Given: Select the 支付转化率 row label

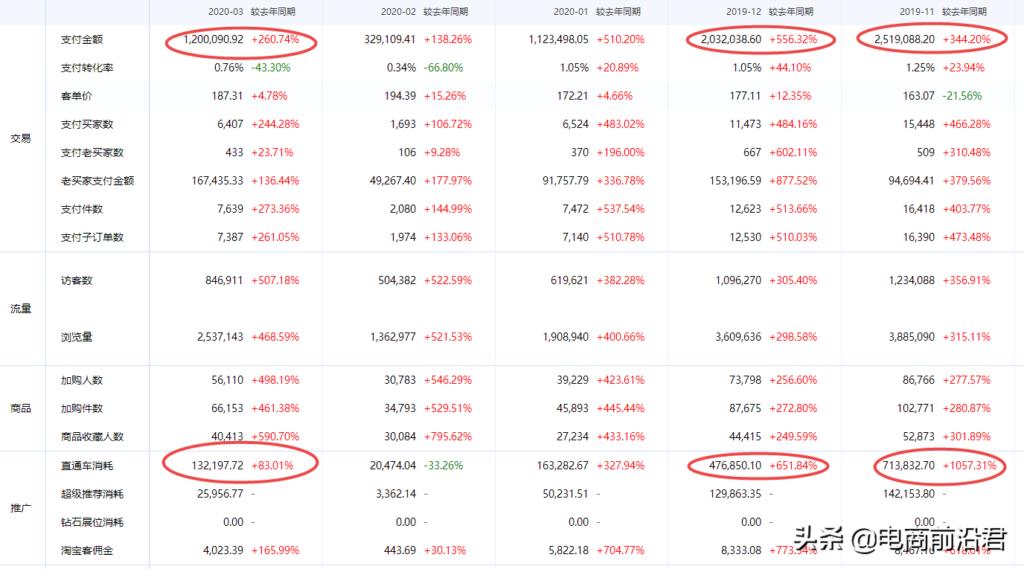Looking at the screenshot, I should pos(85,68).
